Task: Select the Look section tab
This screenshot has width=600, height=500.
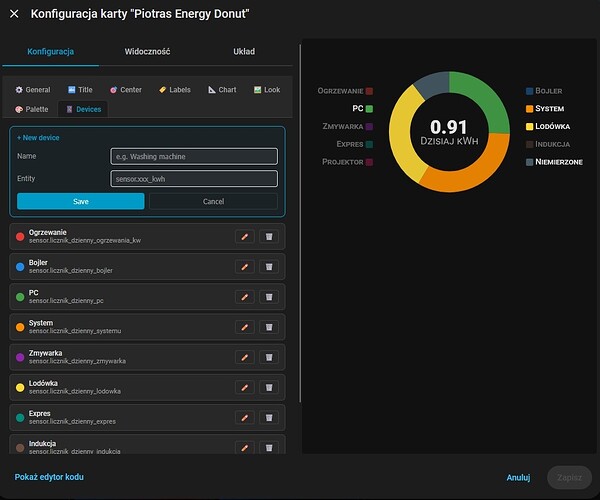Action: [x=267, y=90]
